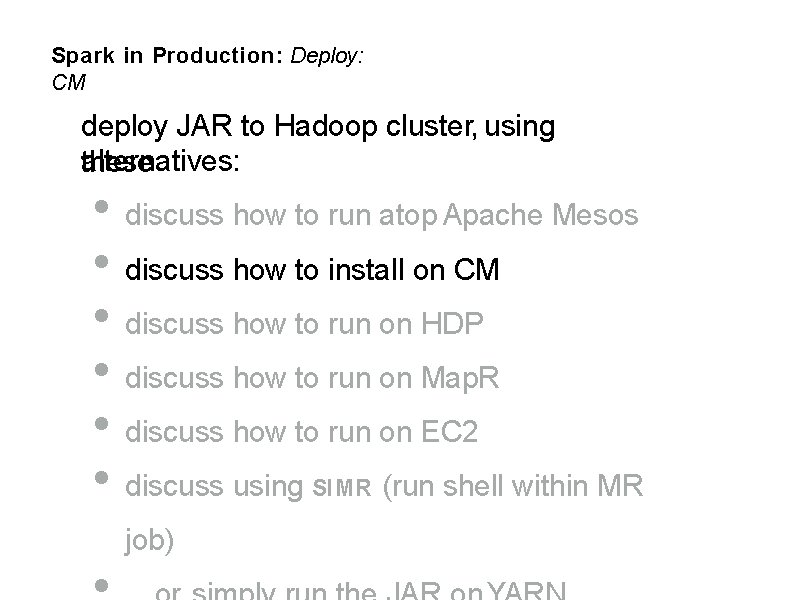Screen dimensions: 800x600
Task: Click the overlapping 'alternatives:' text line
Action: [160, 162]
